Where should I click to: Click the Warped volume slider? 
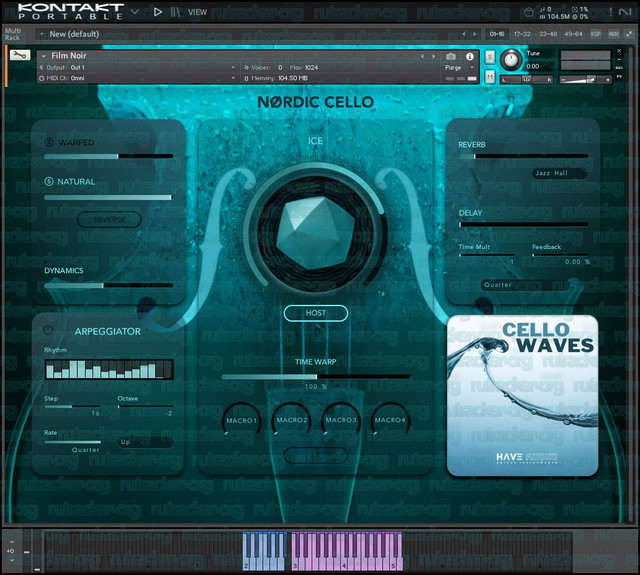108,156
